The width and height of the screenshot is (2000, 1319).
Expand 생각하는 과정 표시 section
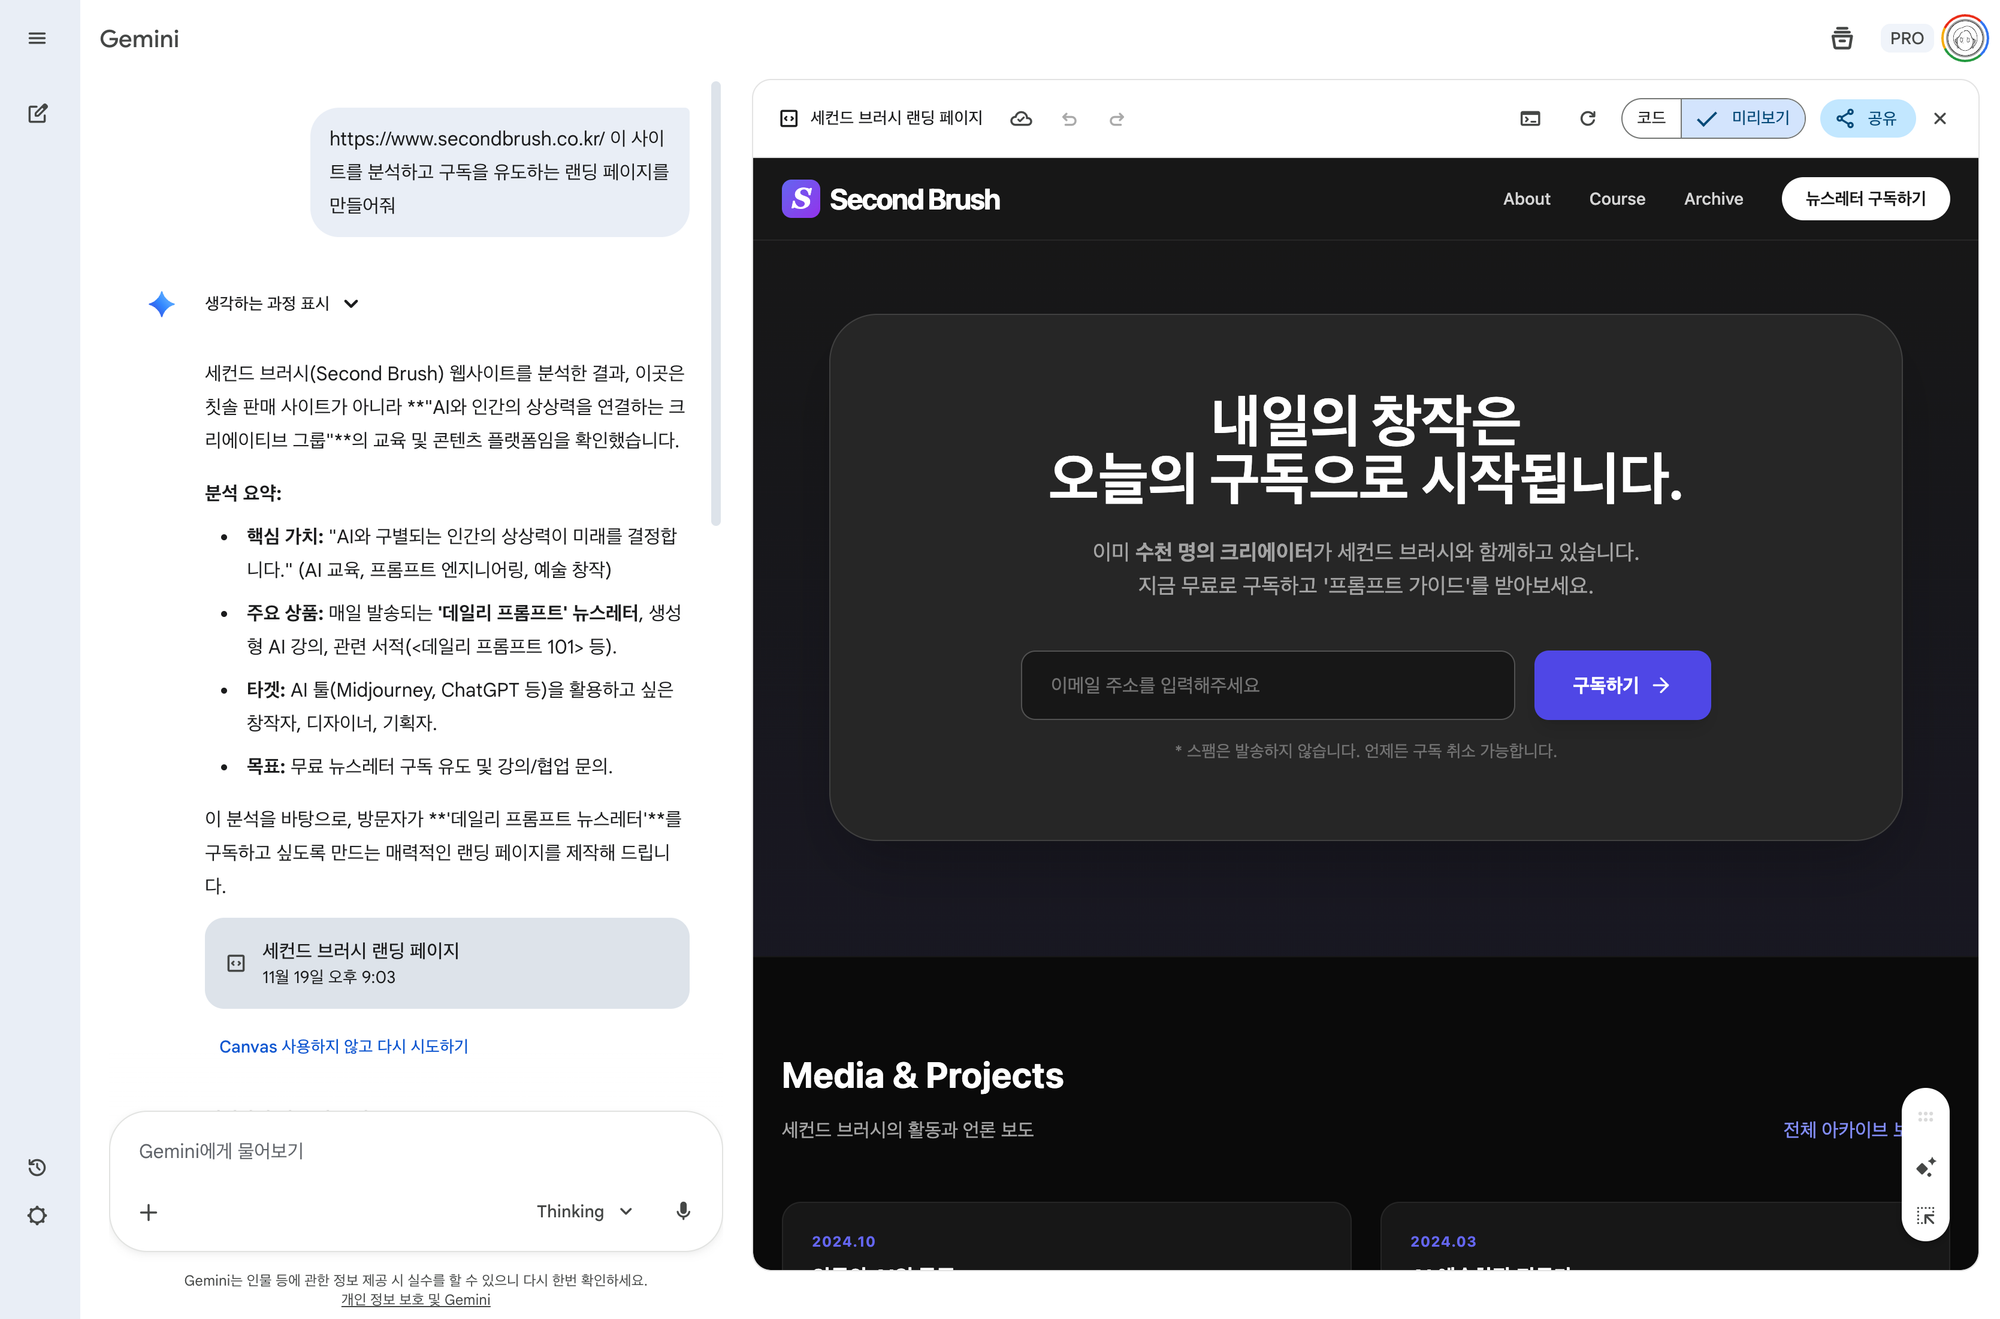(281, 303)
